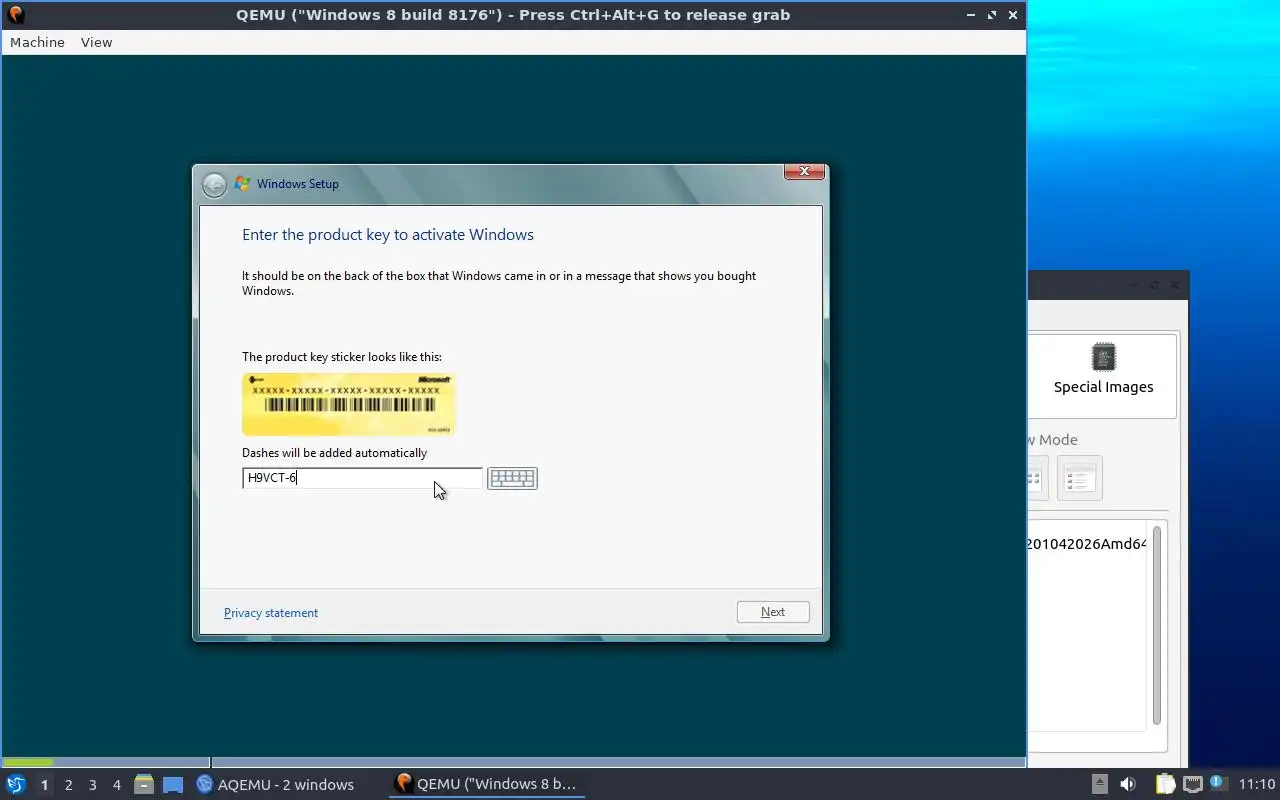Switch to icon view mode in AQEMU

pos(1036,478)
